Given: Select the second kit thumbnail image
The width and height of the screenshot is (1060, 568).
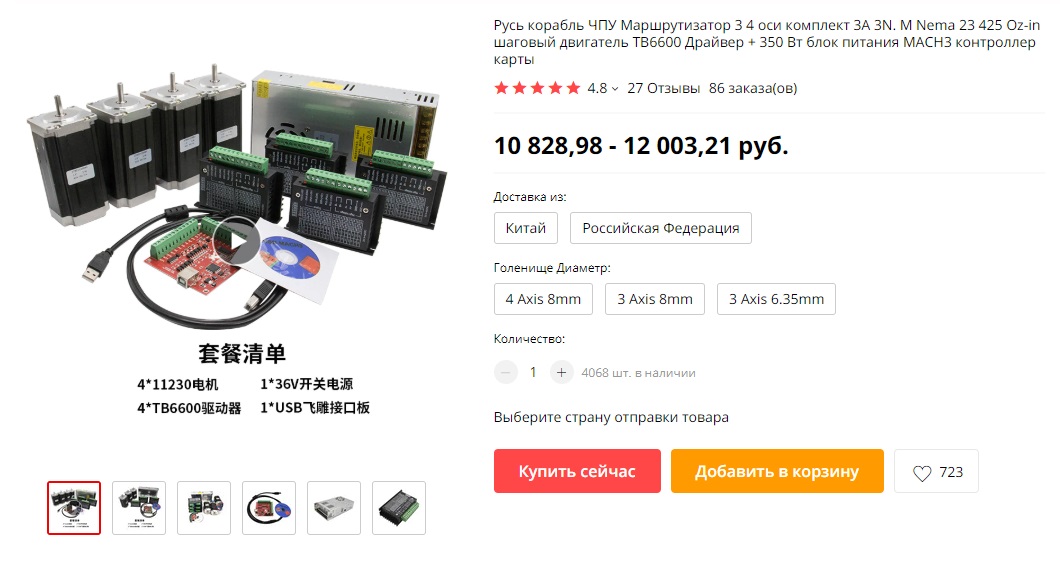Looking at the screenshot, I should click(x=139, y=508).
